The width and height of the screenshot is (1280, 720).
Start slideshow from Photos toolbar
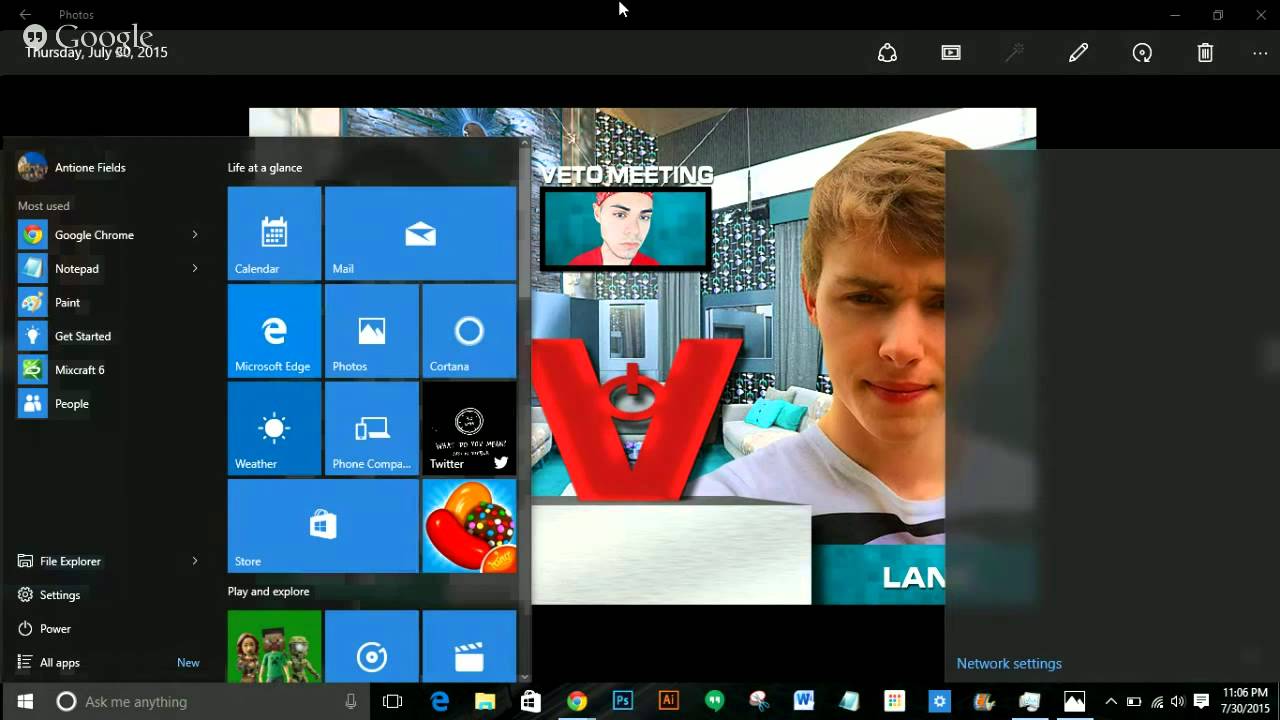point(951,53)
